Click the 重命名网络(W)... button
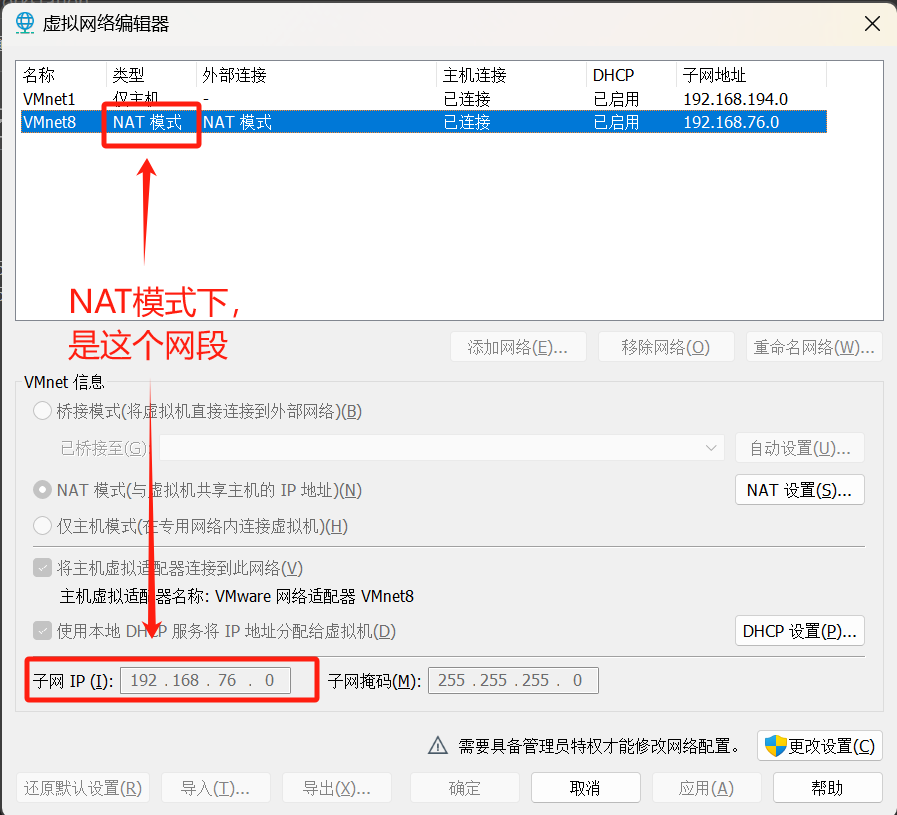 point(814,347)
